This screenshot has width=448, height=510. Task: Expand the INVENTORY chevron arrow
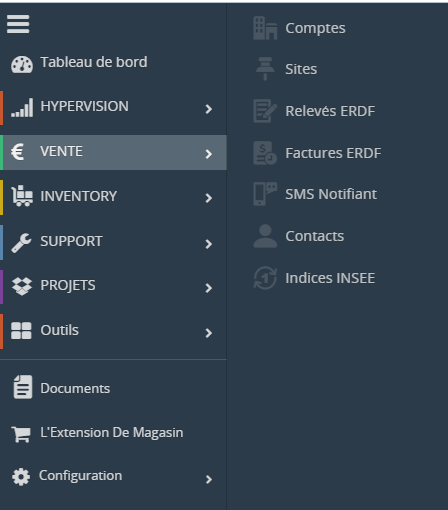pos(209,198)
